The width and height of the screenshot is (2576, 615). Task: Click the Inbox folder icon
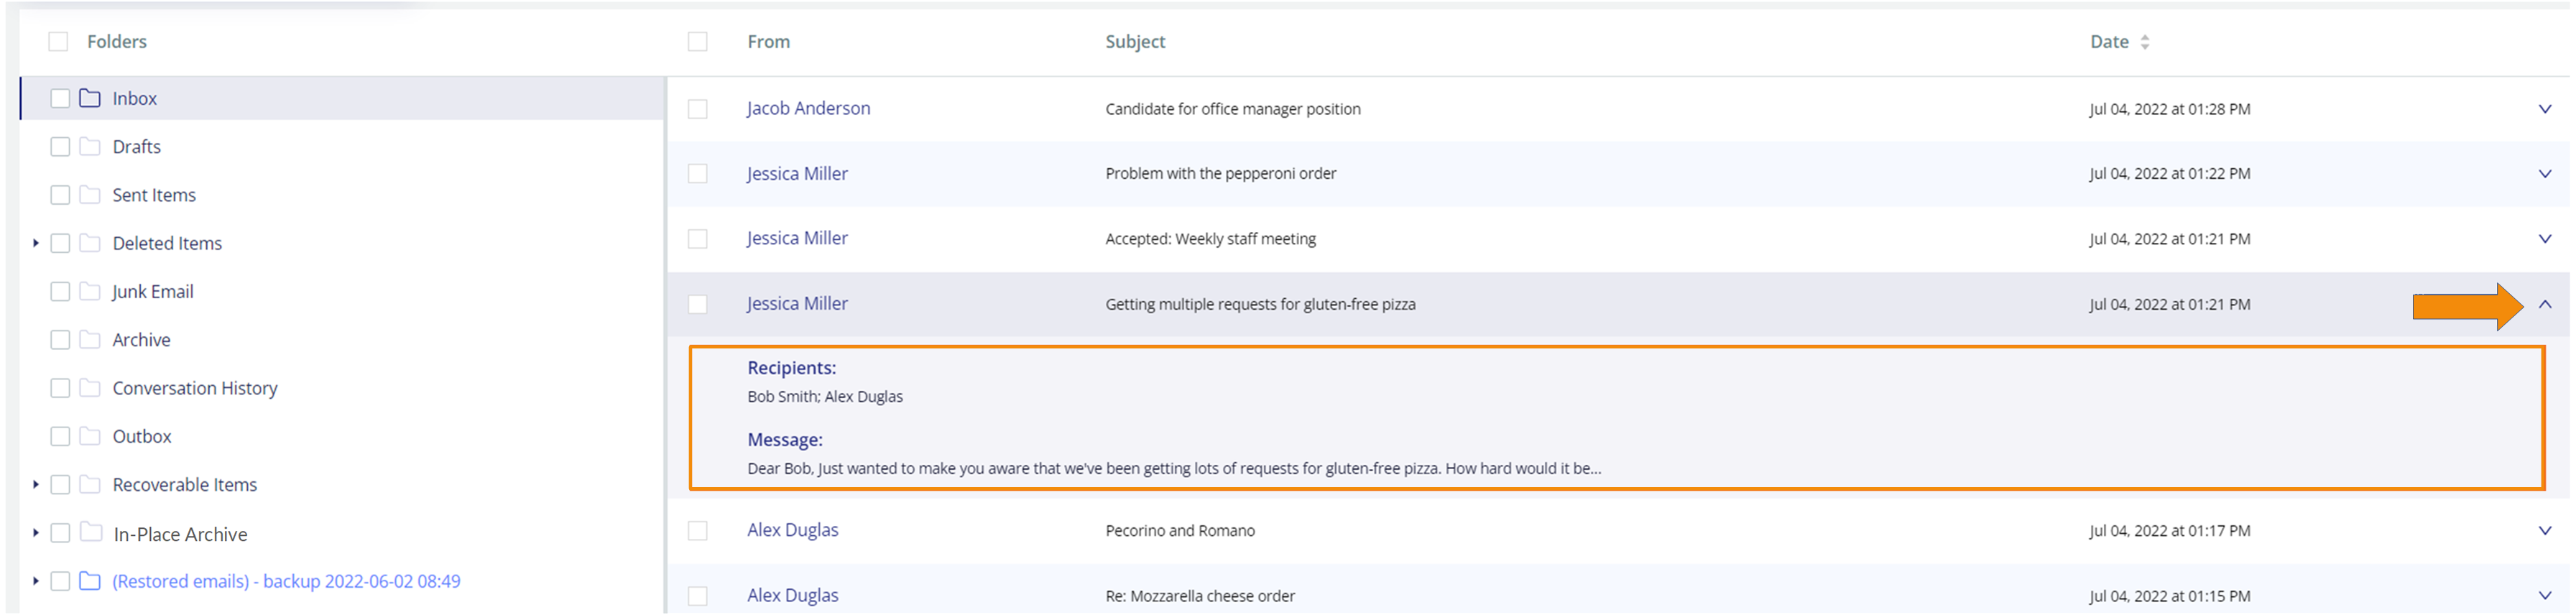(x=90, y=97)
